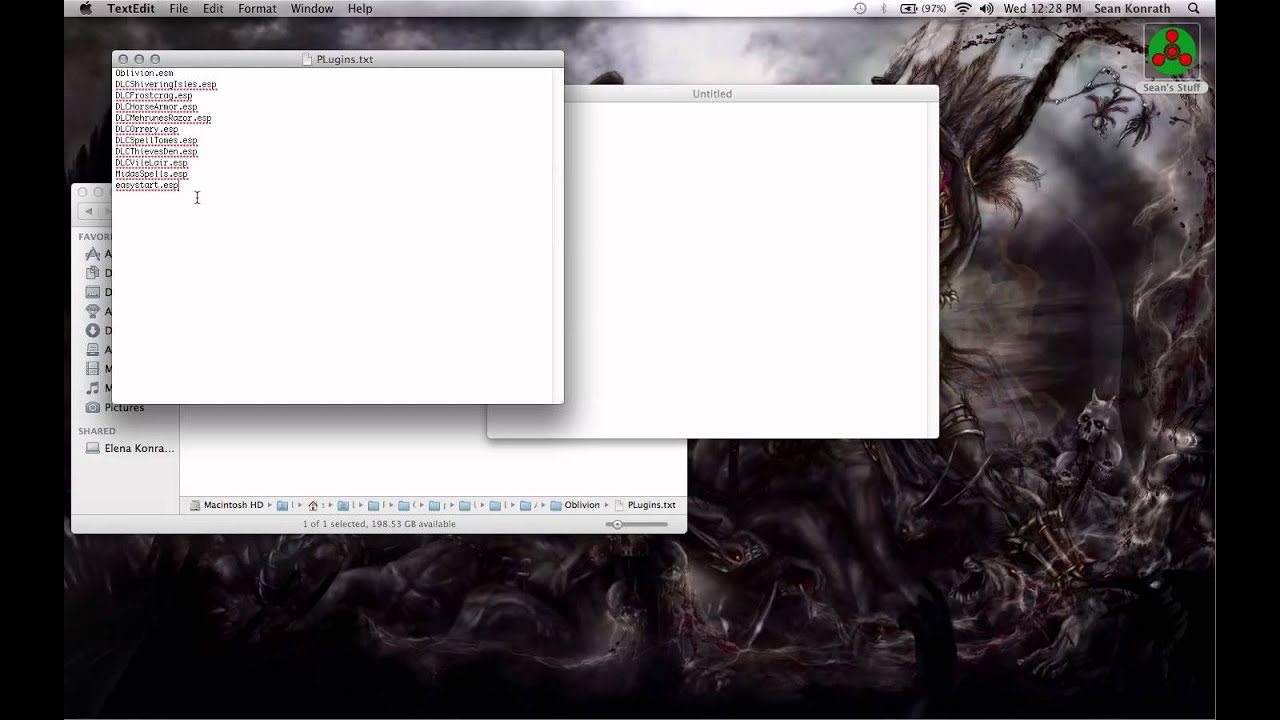
Task: Click the DLCSpellTomes.esp line
Action: (156, 141)
